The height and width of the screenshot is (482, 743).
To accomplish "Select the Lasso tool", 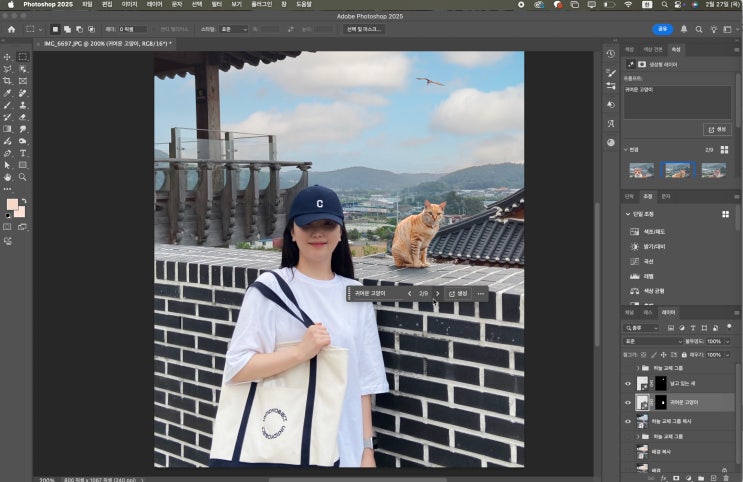I will pyautogui.click(x=7, y=69).
